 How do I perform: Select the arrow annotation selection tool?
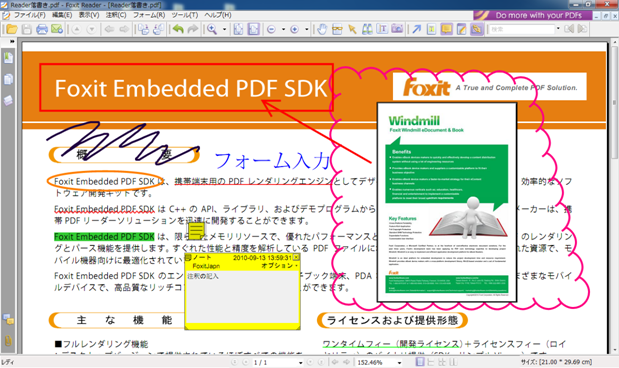click(352, 29)
